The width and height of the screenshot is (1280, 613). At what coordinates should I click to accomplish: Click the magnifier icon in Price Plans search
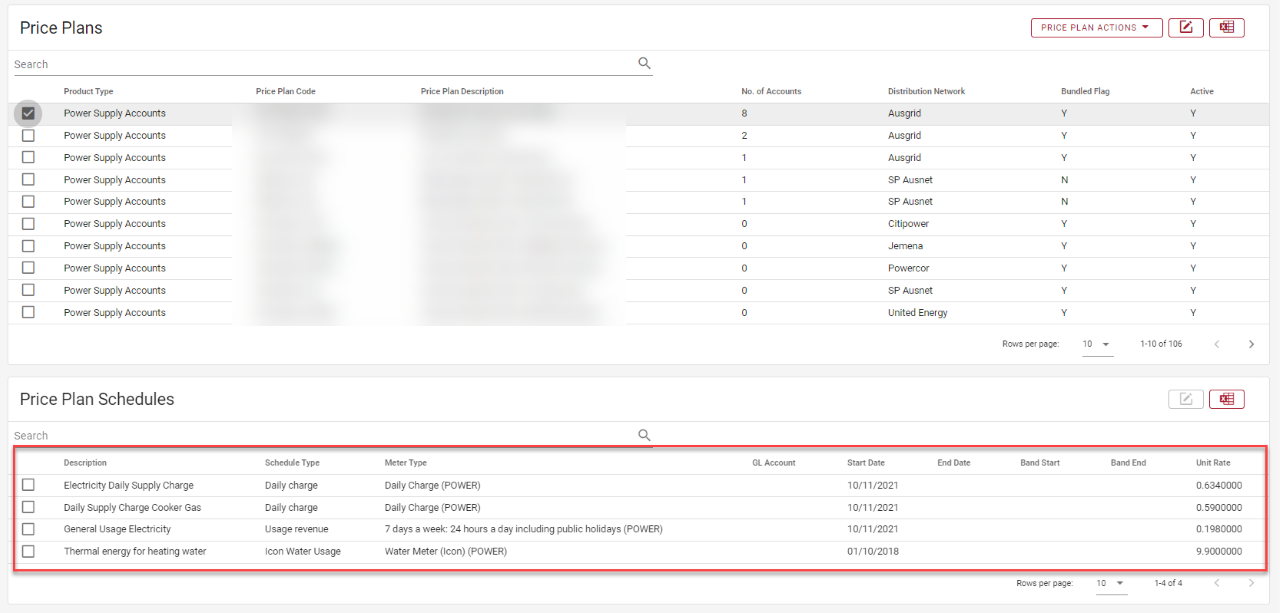pos(644,64)
